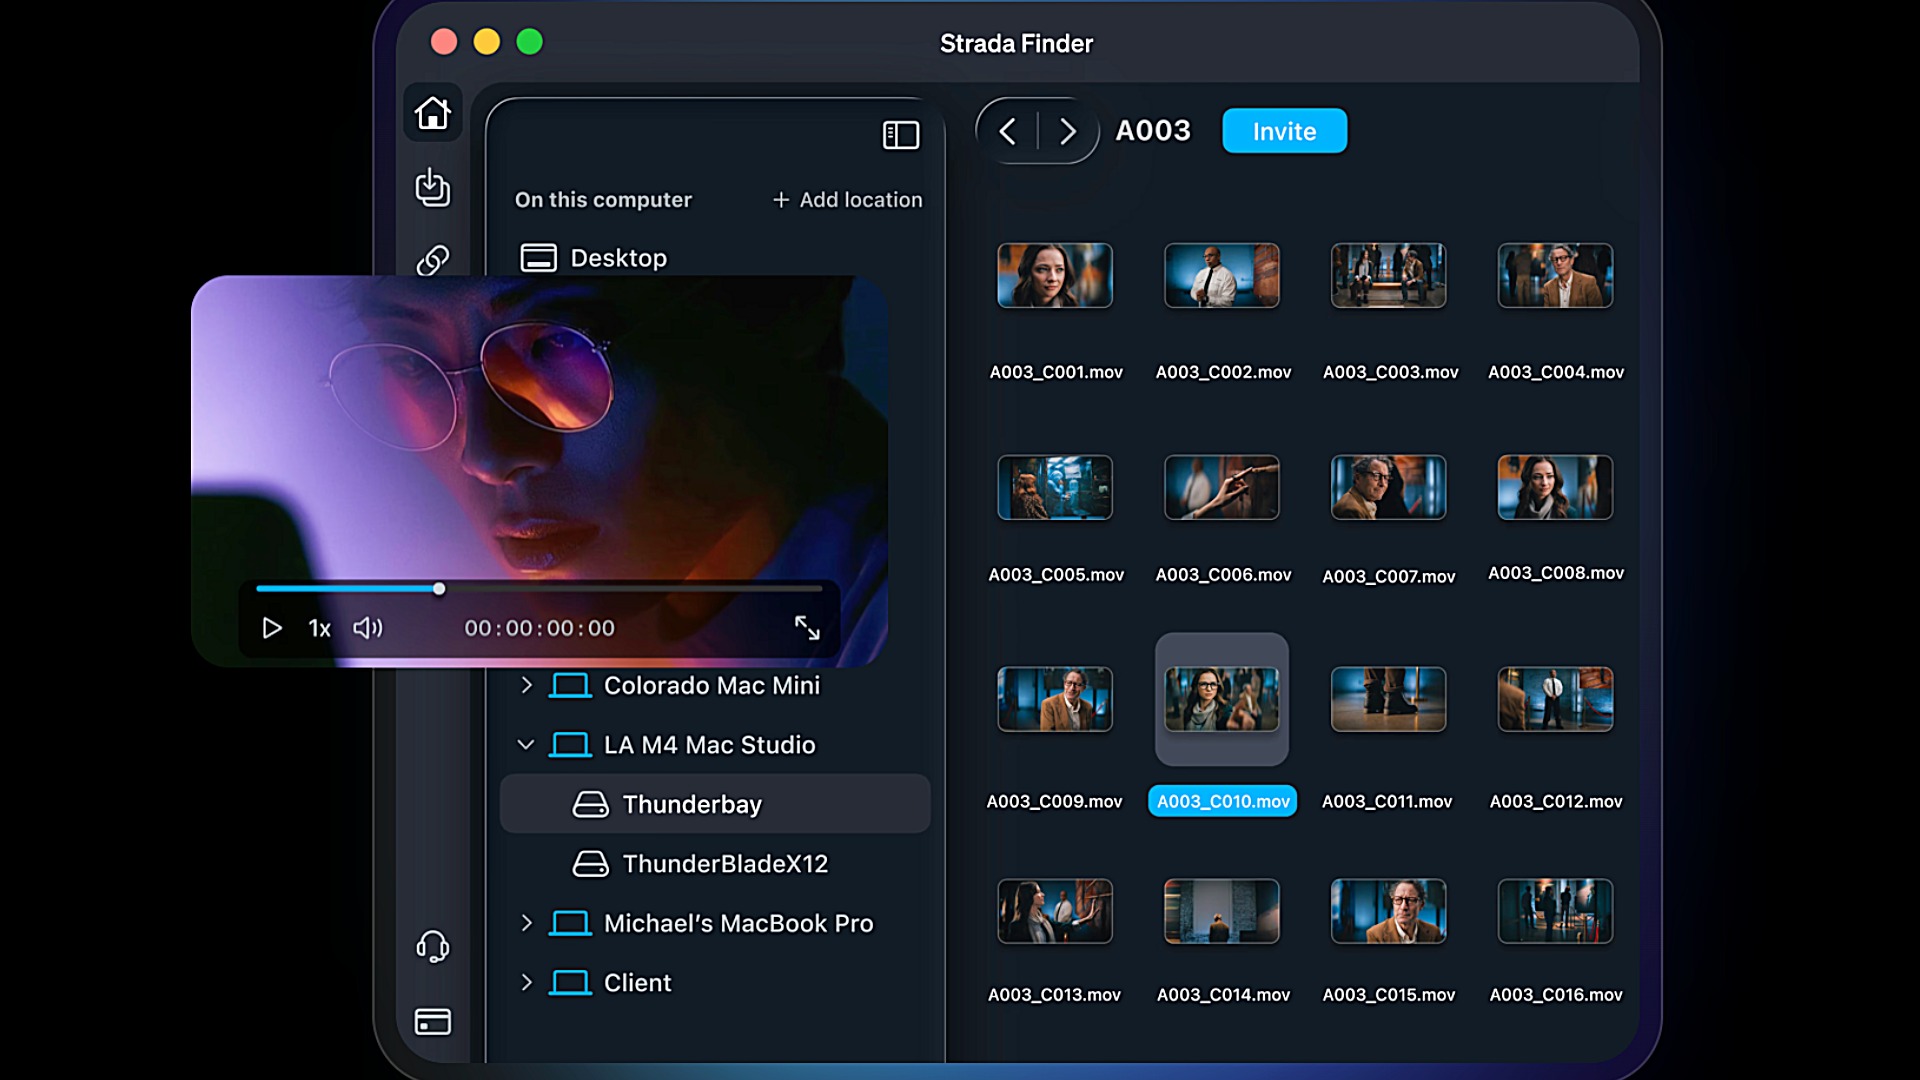The width and height of the screenshot is (1920, 1080).
Task: Minimize the window with the yellow button
Action: point(487,42)
